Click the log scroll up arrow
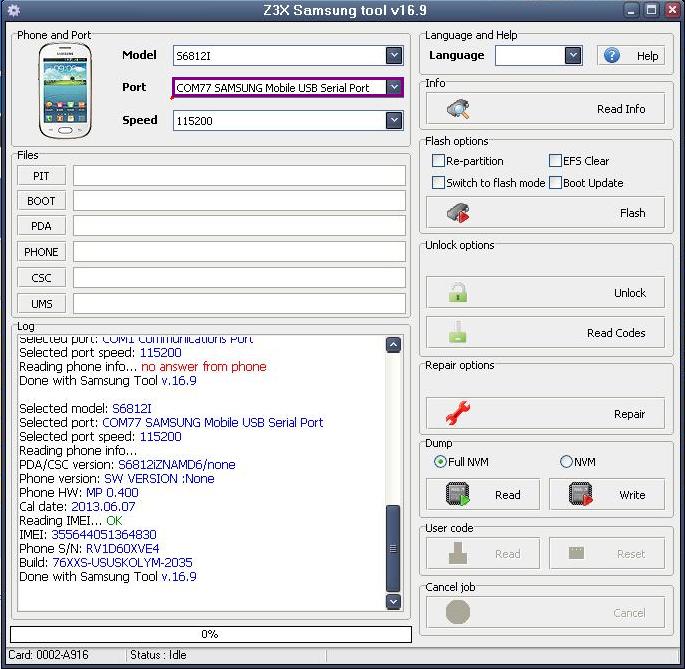 point(393,345)
